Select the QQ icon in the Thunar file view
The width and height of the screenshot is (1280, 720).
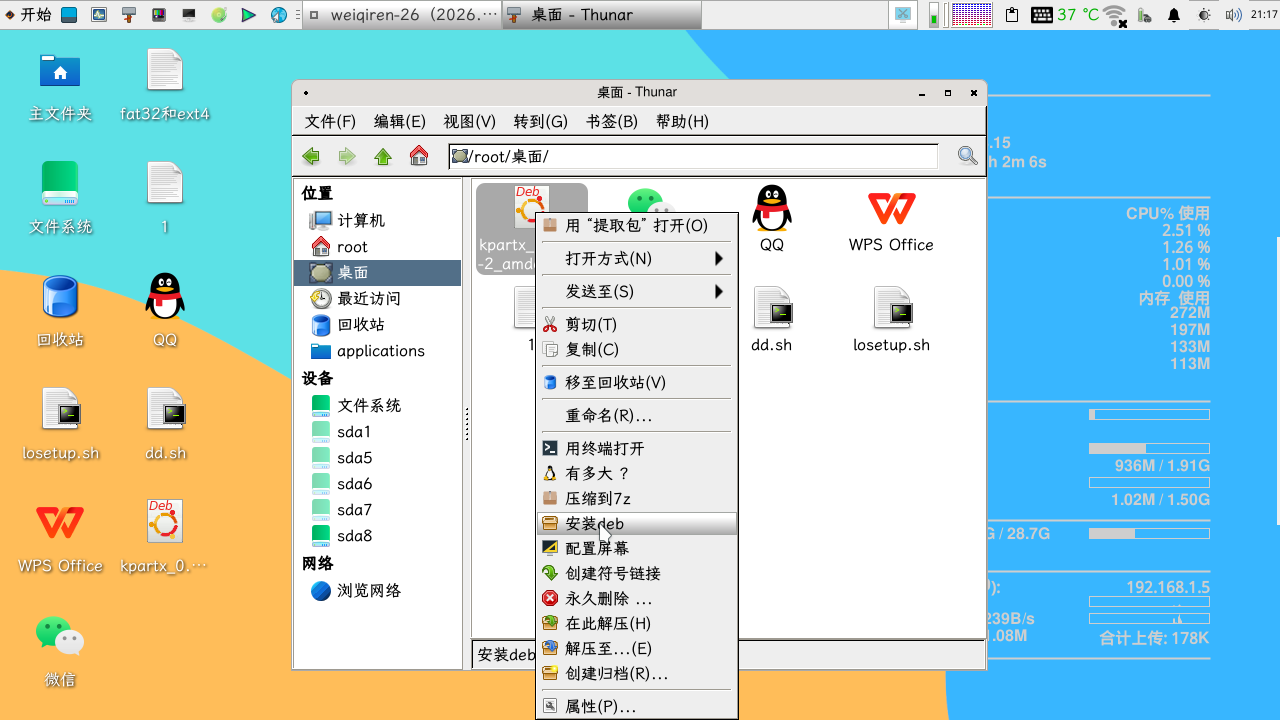click(772, 218)
